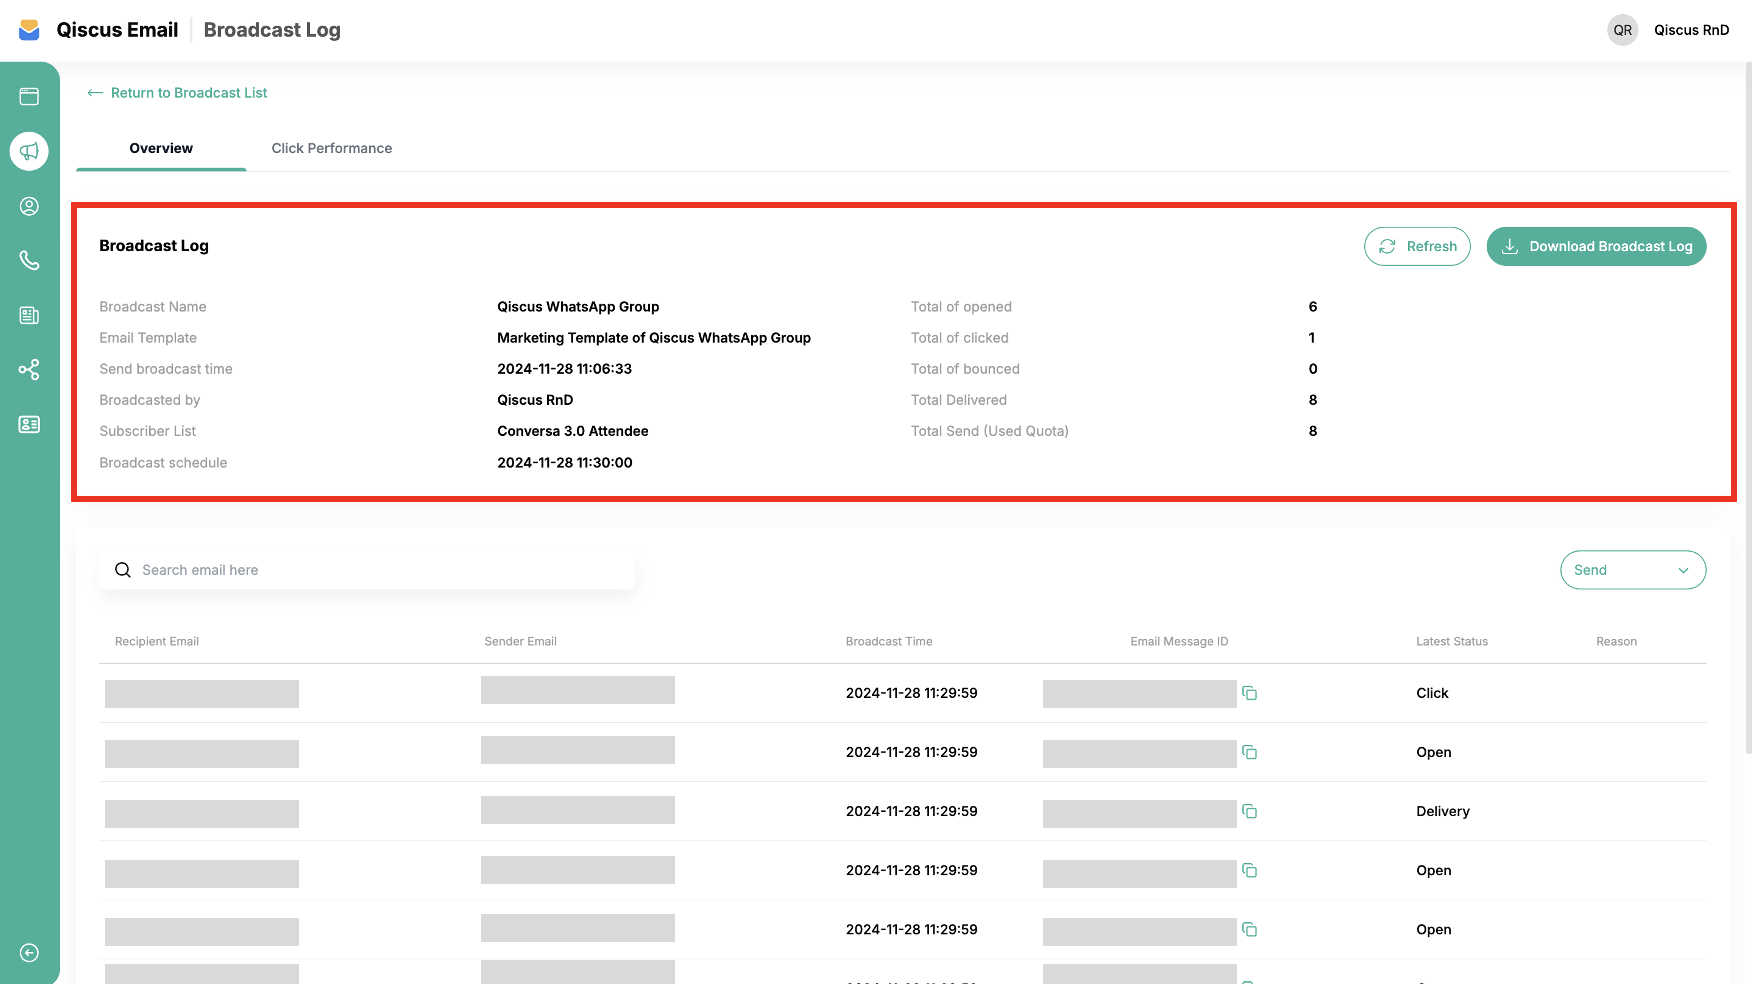Click the Broadcast schedule label
The image size is (1752, 984).
coord(163,463)
